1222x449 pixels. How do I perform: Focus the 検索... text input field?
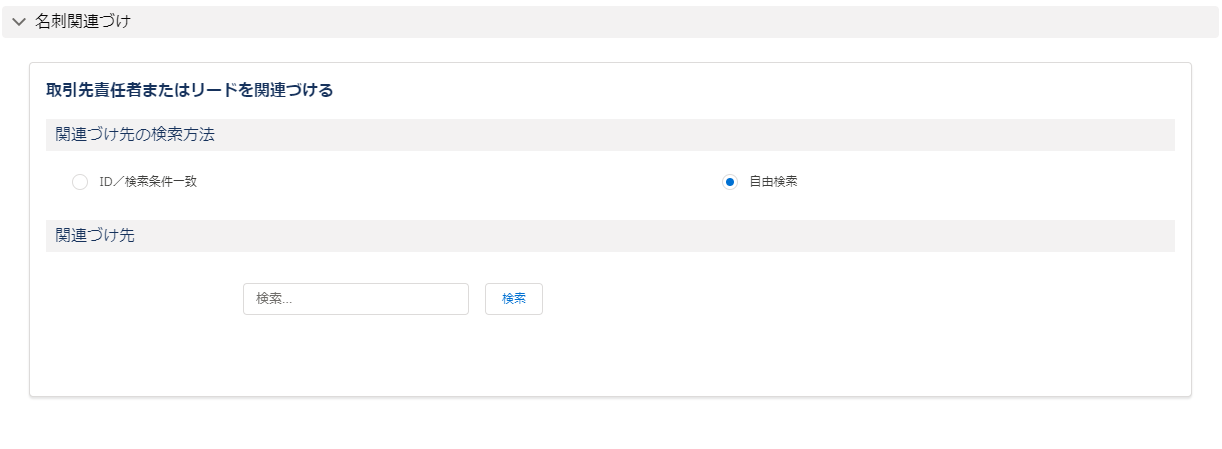point(356,299)
